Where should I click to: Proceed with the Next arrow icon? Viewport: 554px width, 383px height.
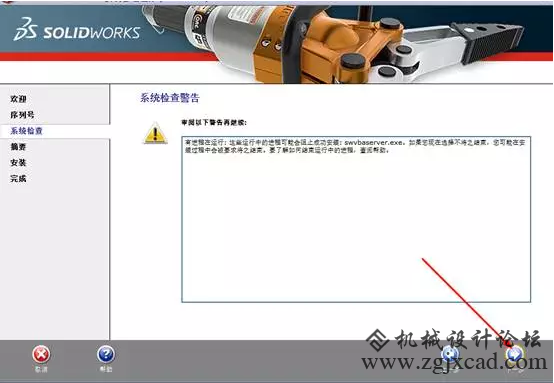tap(514, 353)
